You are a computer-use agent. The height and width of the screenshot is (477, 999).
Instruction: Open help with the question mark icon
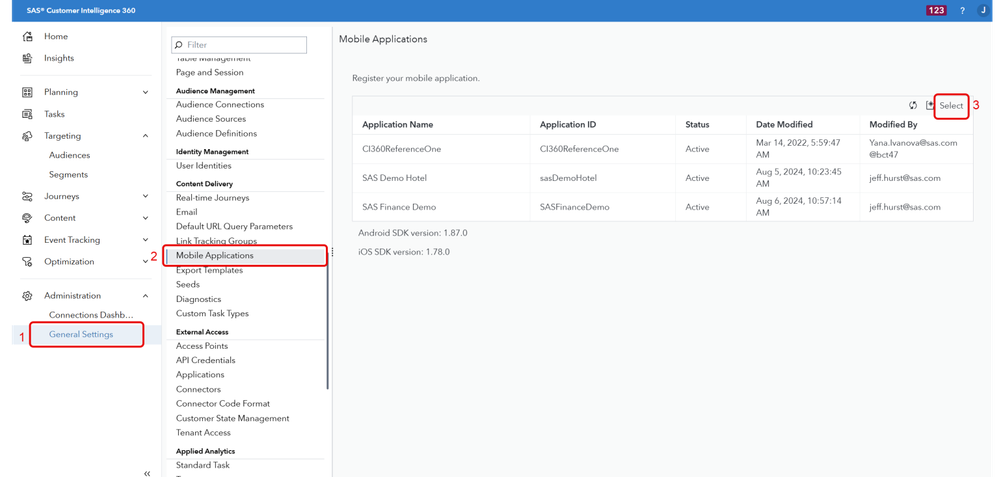tap(962, 10)
